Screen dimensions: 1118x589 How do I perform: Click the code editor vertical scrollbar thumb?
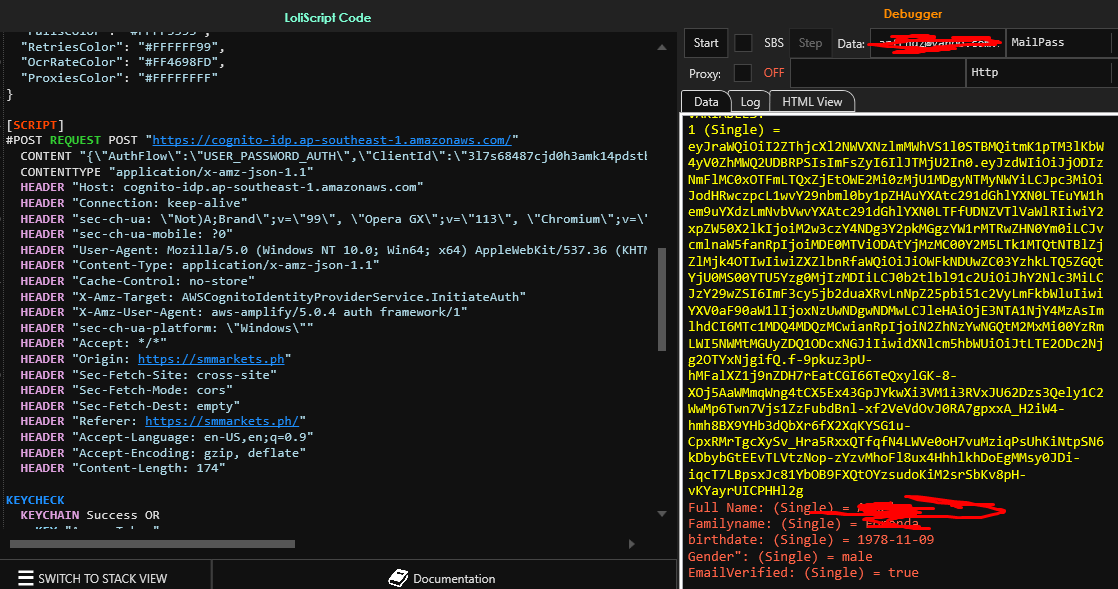[662, 299]
